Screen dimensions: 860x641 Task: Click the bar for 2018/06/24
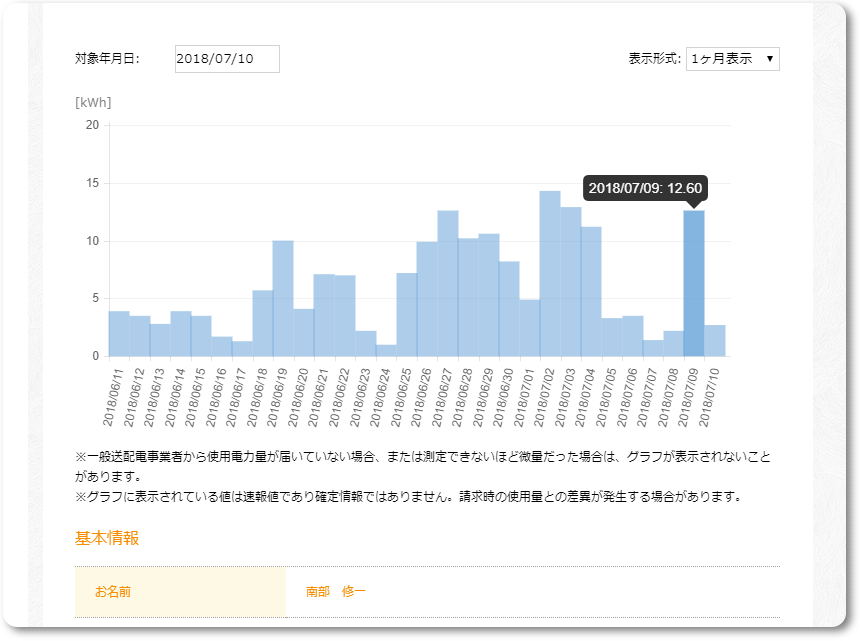pos(386,351)
